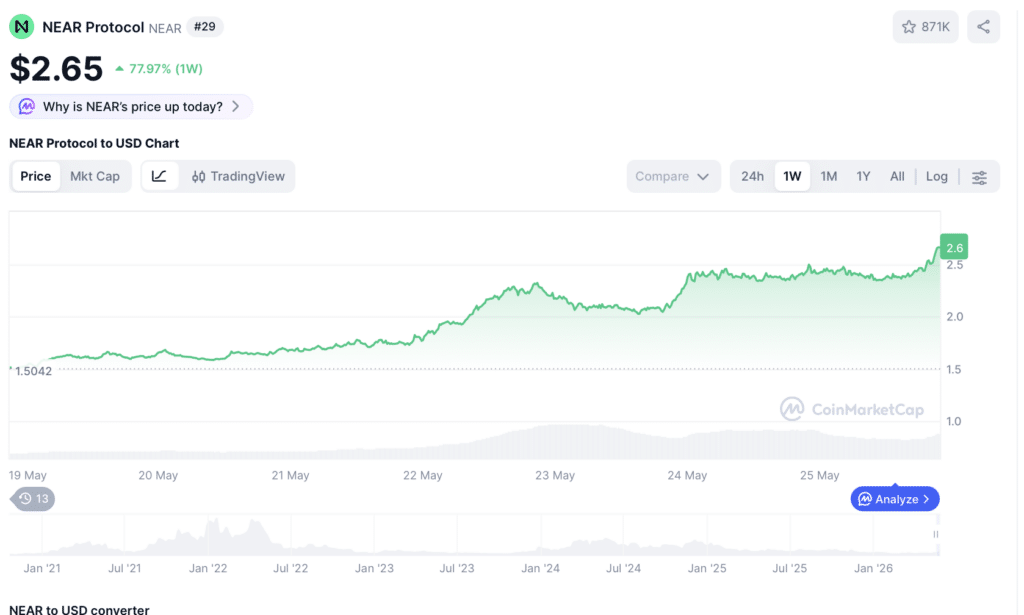Screen dimensions: 1024x615
Task: Open the share icon button
Action: click(x=984, y=27)
